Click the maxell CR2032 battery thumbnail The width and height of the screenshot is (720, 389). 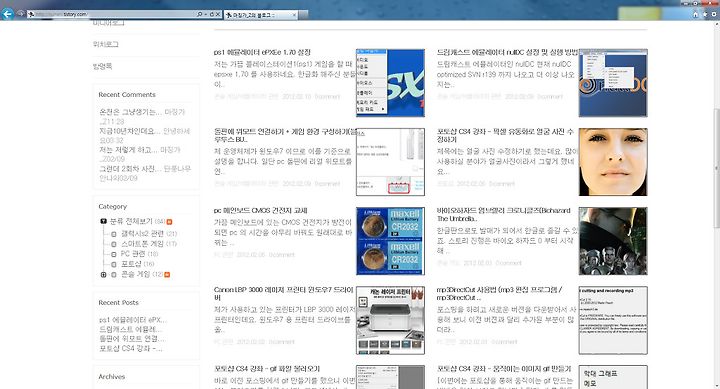point(390,241)
